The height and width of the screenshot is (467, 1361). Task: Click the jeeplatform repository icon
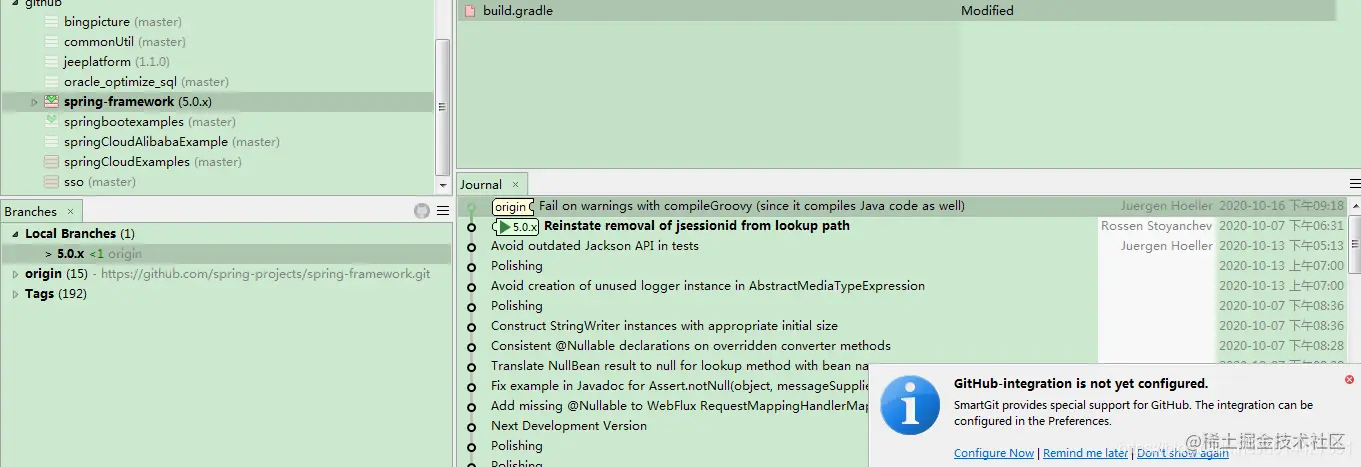(51, 62)
